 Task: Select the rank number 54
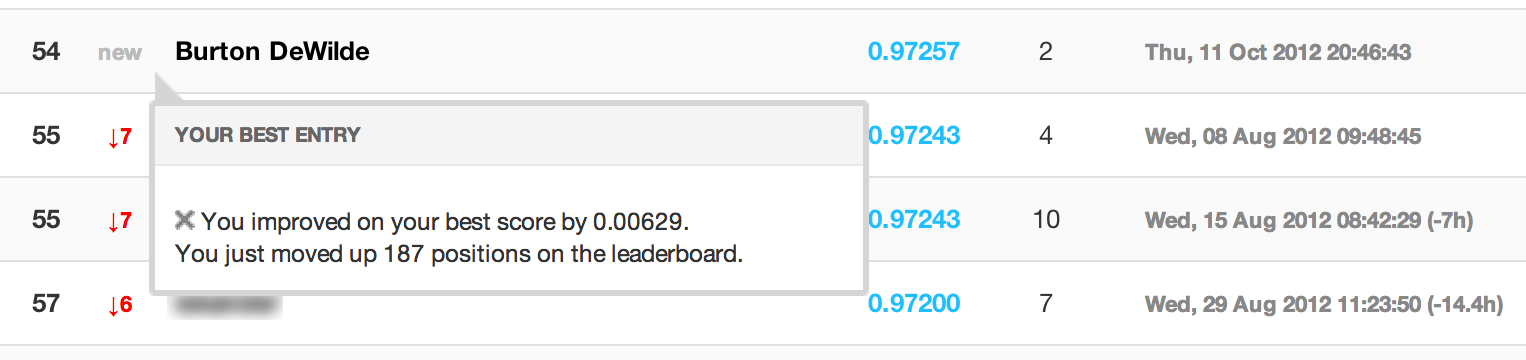click(x=46, y=51)
